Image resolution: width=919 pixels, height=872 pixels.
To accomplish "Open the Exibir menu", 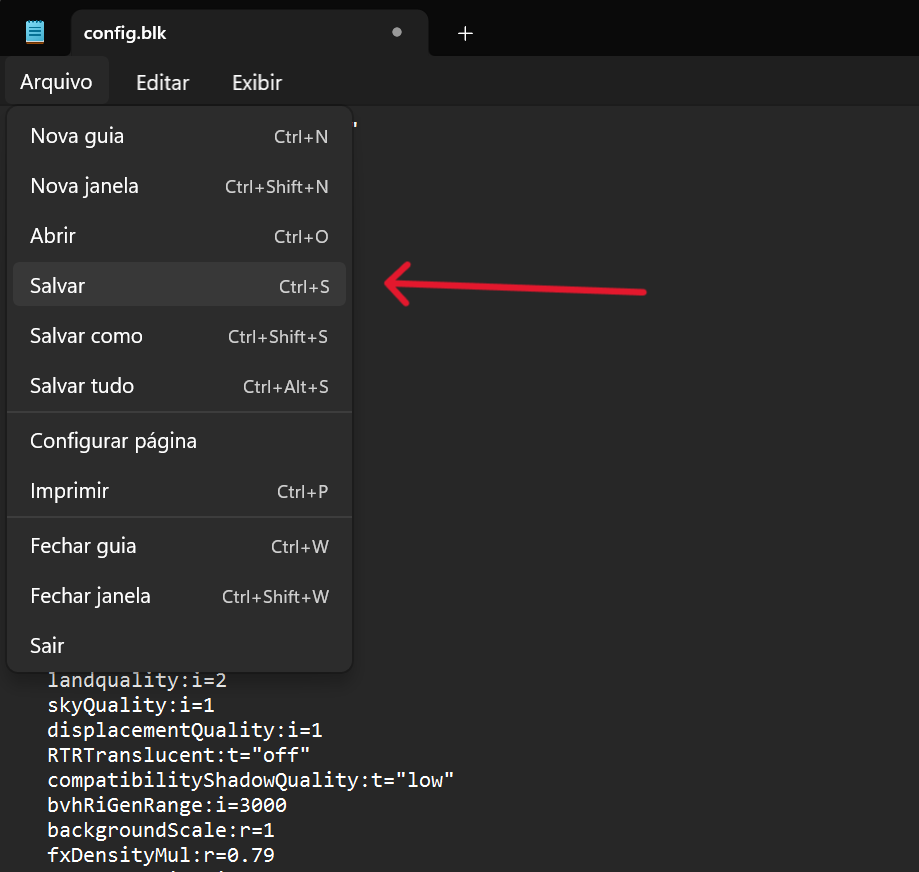I will tap(257, 83).
